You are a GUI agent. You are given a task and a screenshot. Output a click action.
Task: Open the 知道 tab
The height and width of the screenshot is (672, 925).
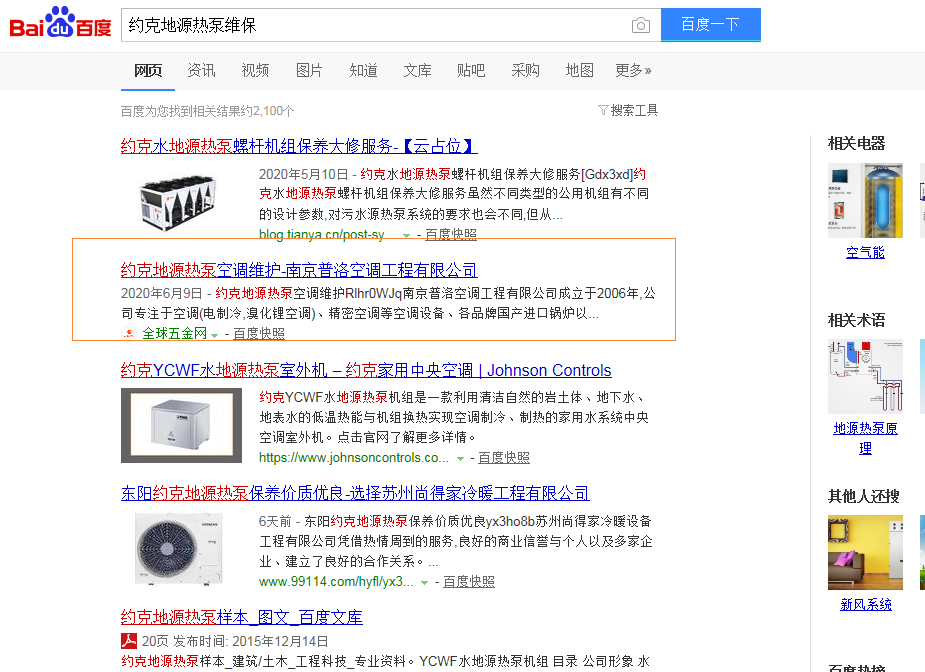(x=363, y=71)
